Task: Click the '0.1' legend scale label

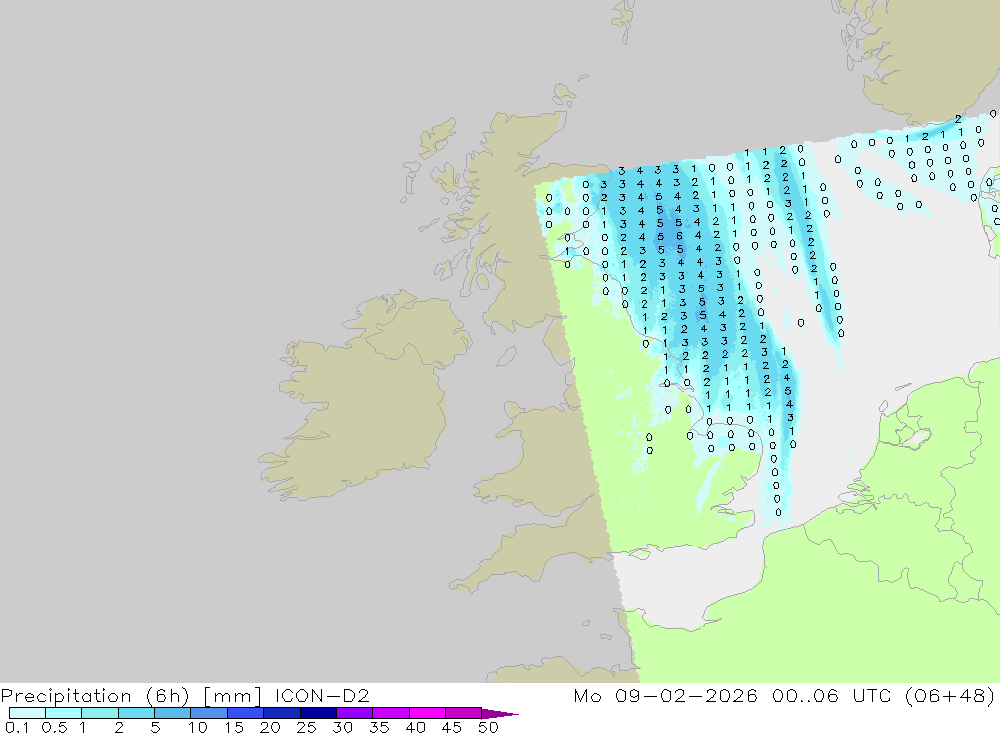Action: (17, 727)
